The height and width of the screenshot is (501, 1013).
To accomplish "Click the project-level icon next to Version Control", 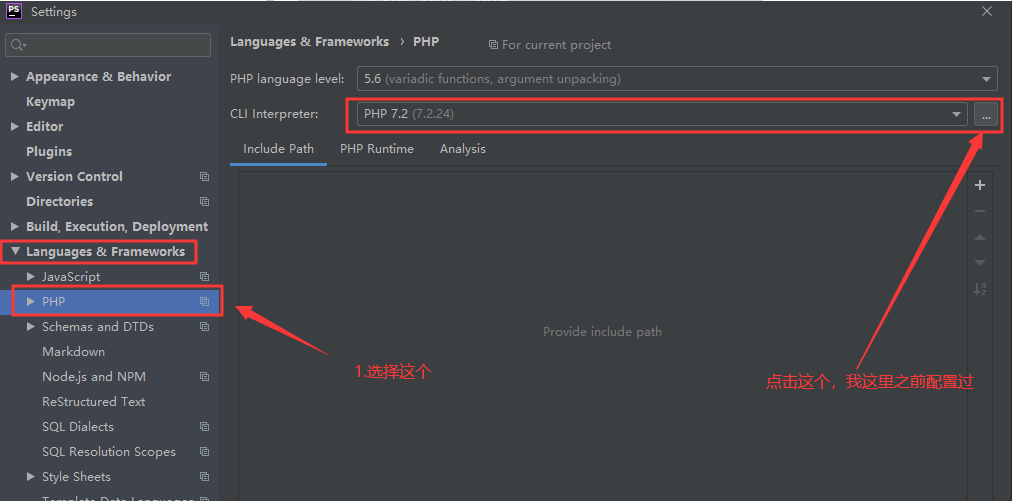I will pos(204,176).
